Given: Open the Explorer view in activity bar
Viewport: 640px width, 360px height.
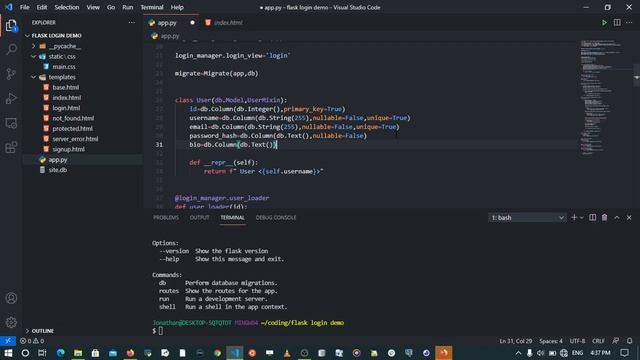Looking at the screenshot, I should [11, 26].
